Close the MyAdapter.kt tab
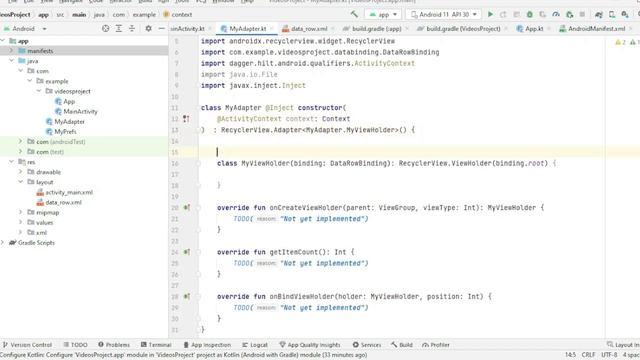The image size is (640, 360). [x=272, y=29]
